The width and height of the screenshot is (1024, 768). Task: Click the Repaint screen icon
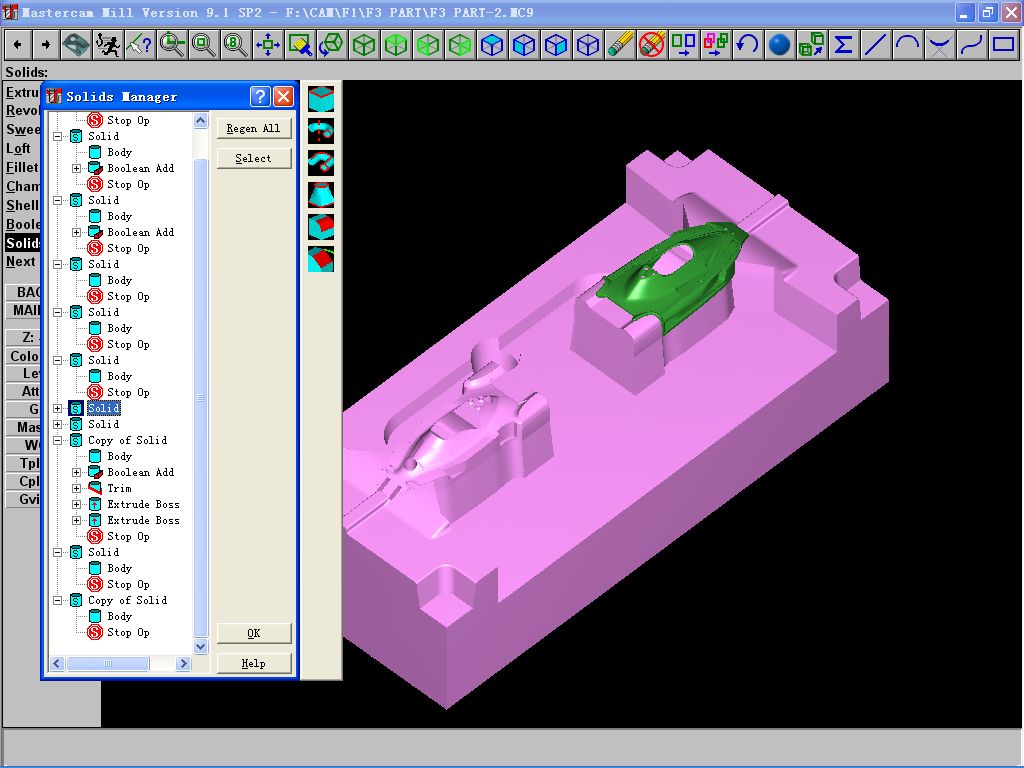[300, 44]
